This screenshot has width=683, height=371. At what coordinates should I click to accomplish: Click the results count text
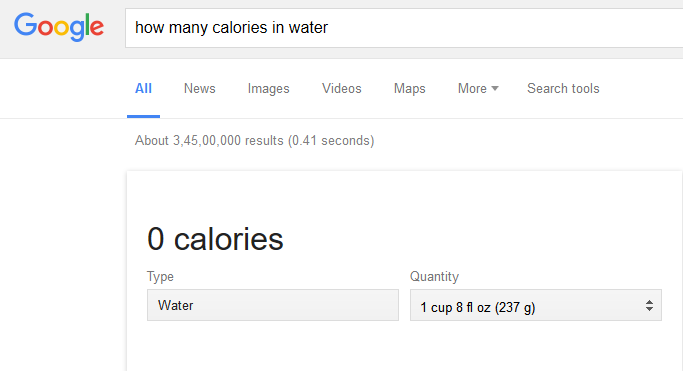click(x=254, y=141)
